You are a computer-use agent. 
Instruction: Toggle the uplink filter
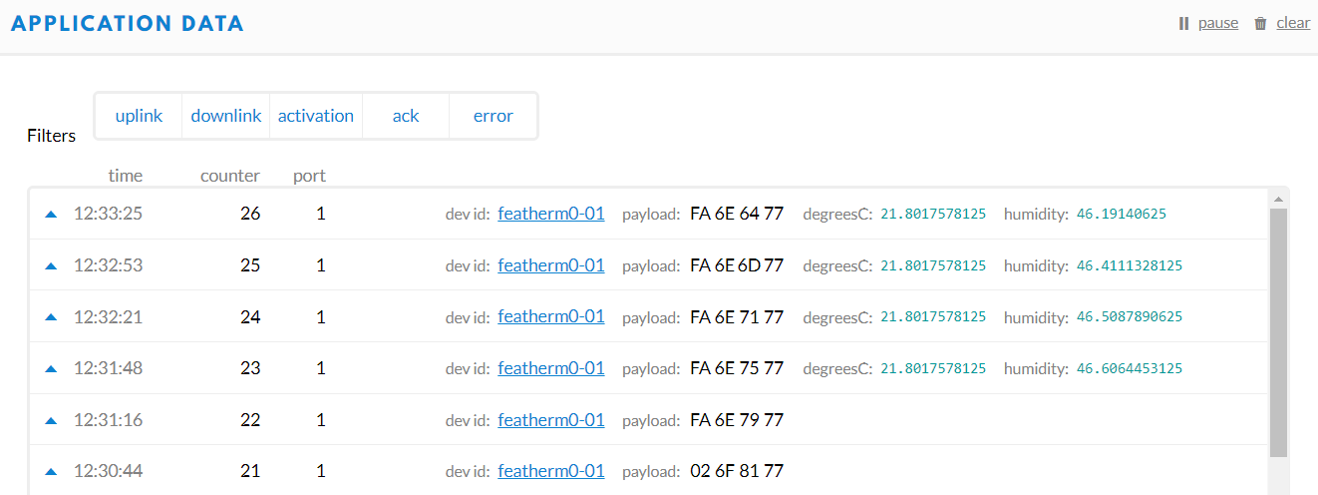(139, 116)
